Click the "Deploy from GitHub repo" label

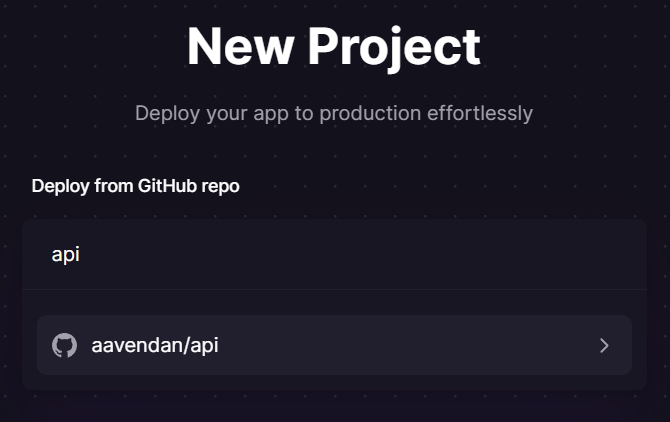[136, 186]
